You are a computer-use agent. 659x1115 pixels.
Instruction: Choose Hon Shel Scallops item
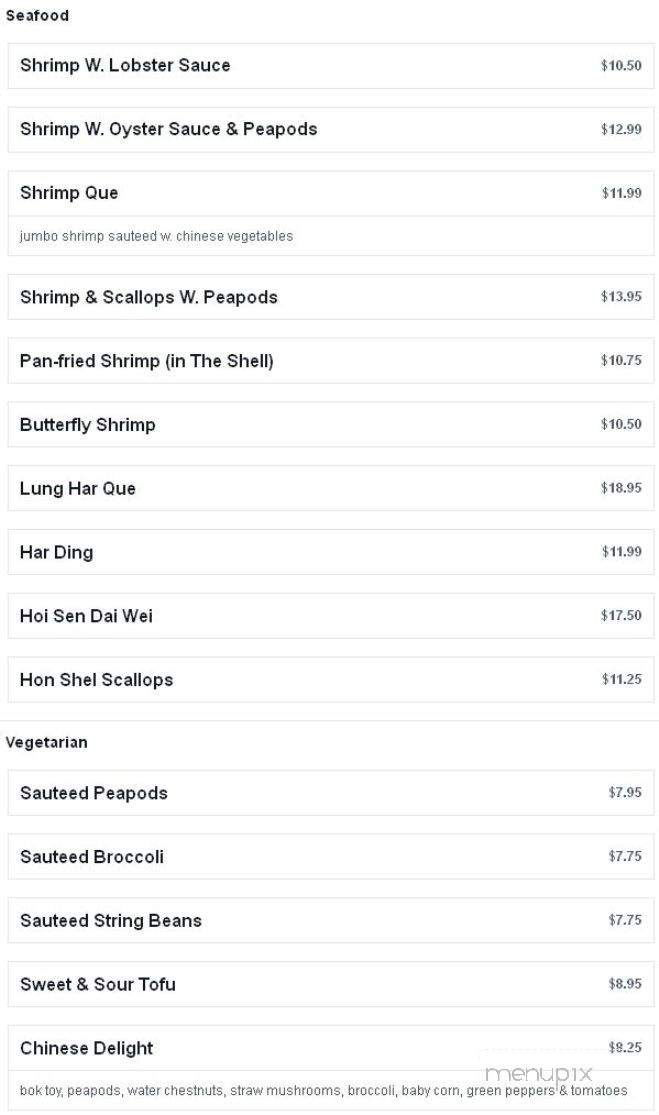click(331, 679)
